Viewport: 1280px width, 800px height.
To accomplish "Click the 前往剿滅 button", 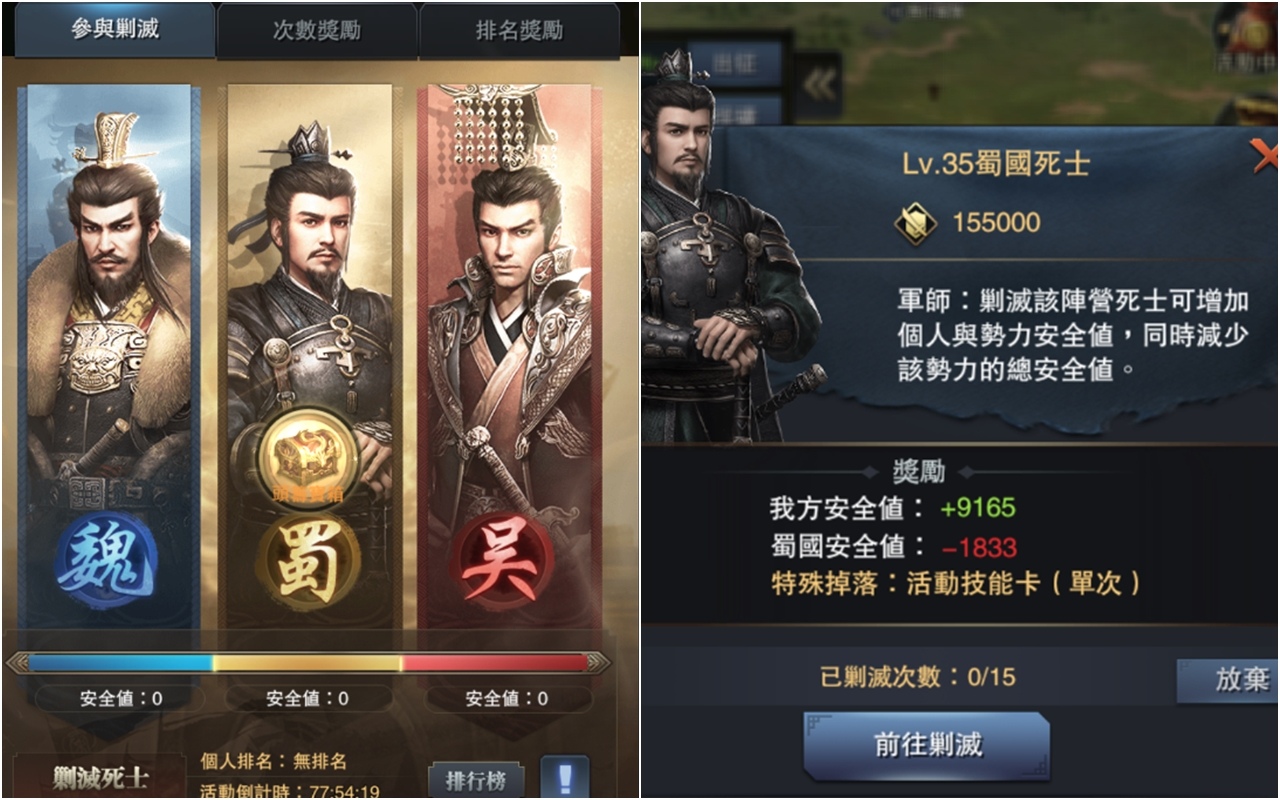I will 927,746.
